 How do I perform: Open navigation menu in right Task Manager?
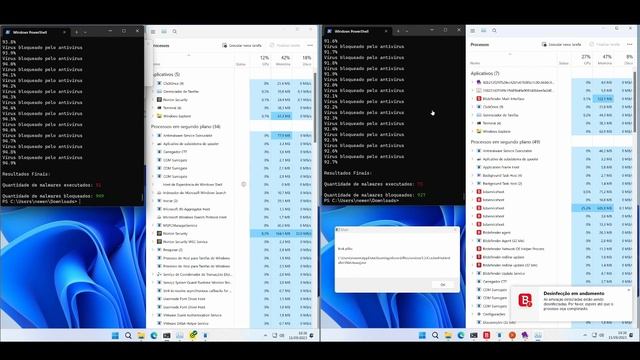coord(473,31)
